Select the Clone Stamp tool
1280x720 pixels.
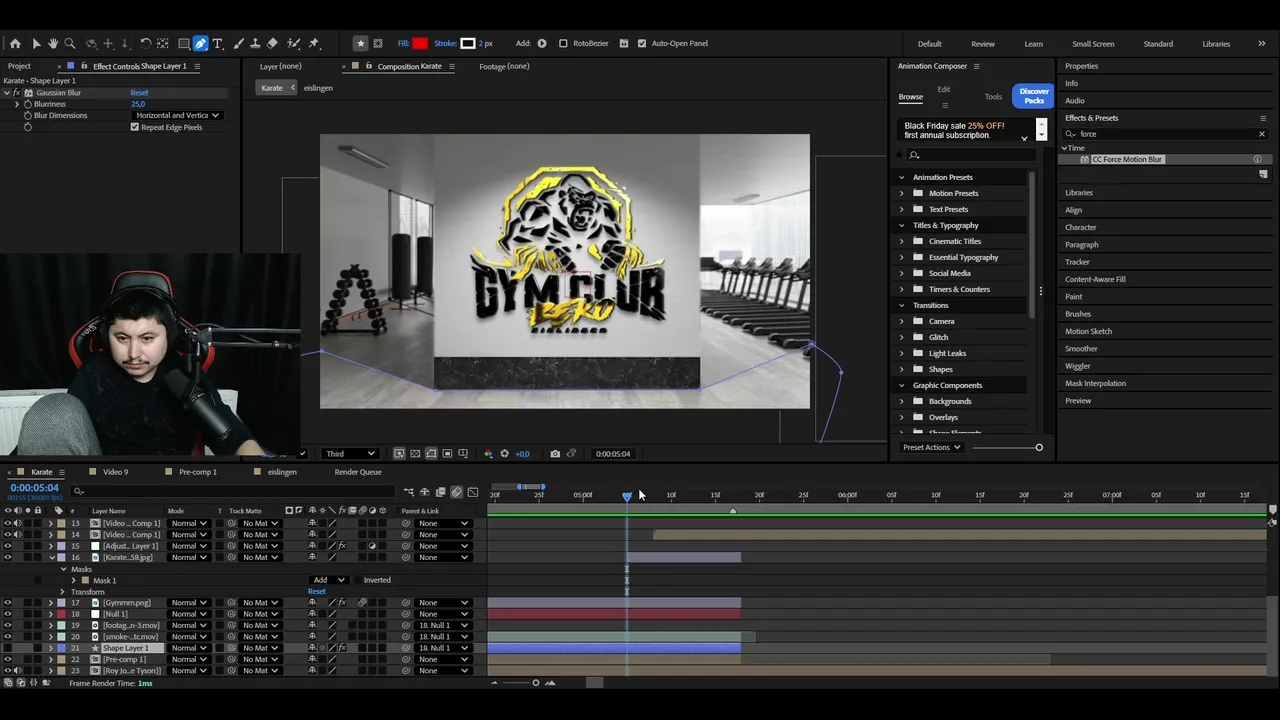pyautogui.click(x=255, y=44)
